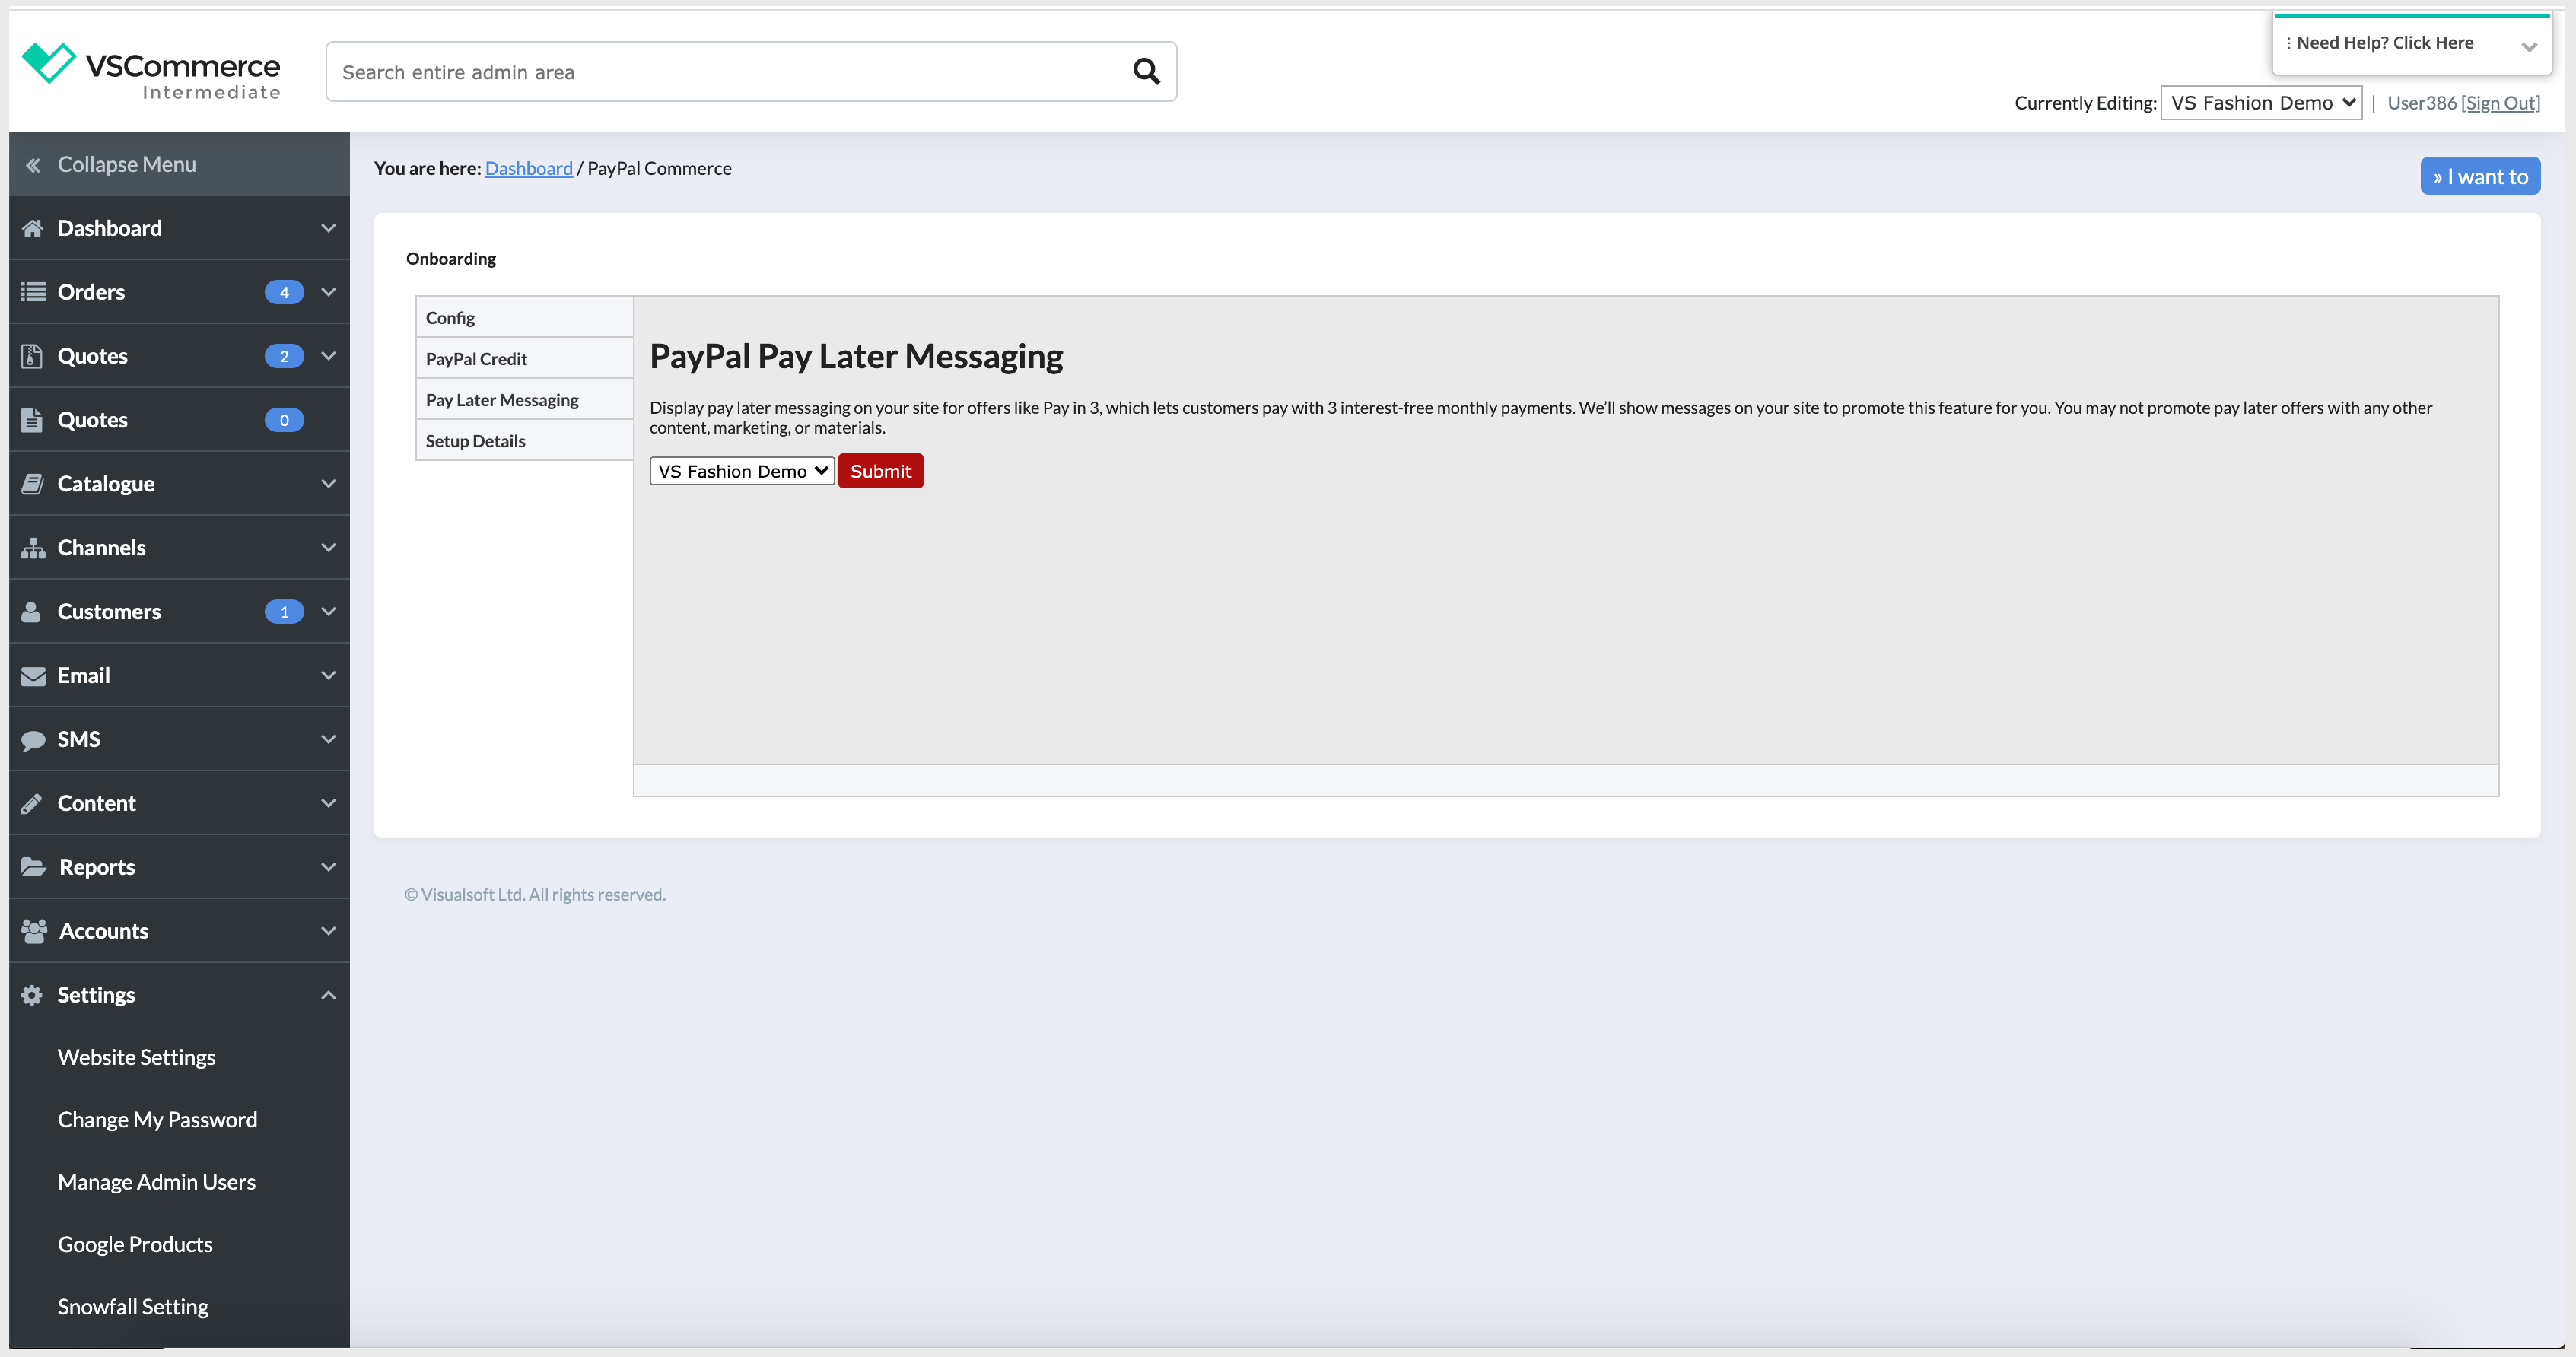Collapse the Settings section chevron
The width and height of the screenshot is (2576, 1357).
click(328, 994)
